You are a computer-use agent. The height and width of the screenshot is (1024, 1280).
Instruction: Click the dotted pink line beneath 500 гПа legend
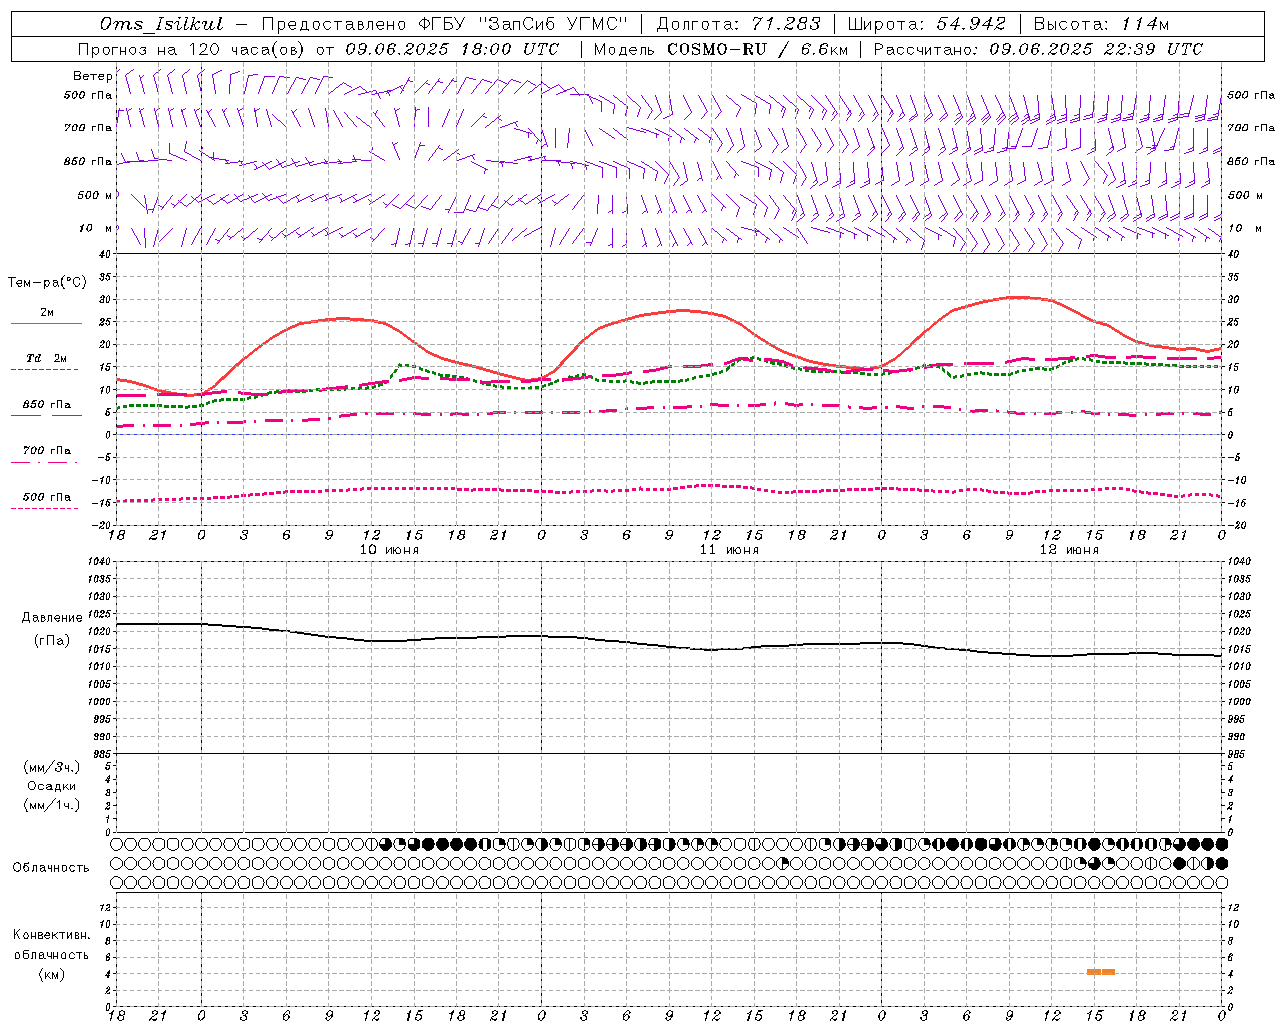point(44,509)
